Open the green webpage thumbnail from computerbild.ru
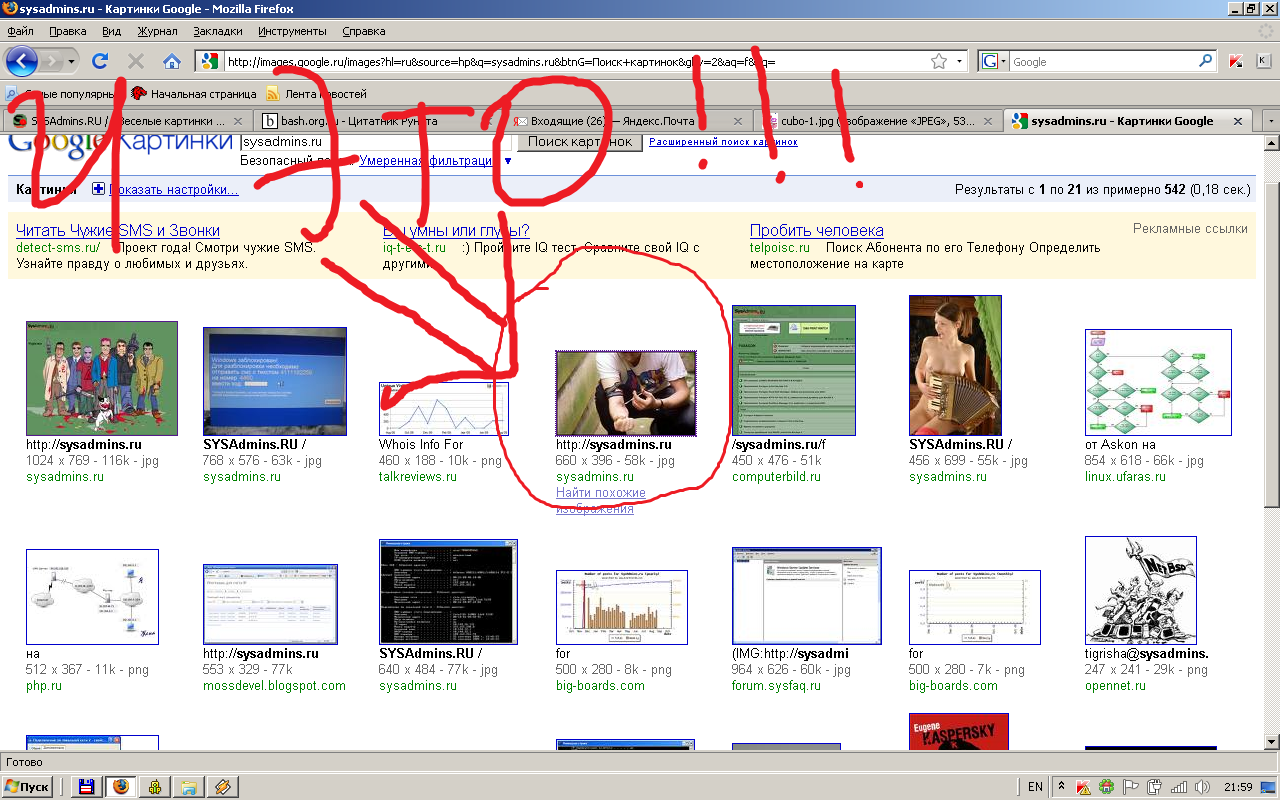This screenshot has width=1280, height=800. 794,370
